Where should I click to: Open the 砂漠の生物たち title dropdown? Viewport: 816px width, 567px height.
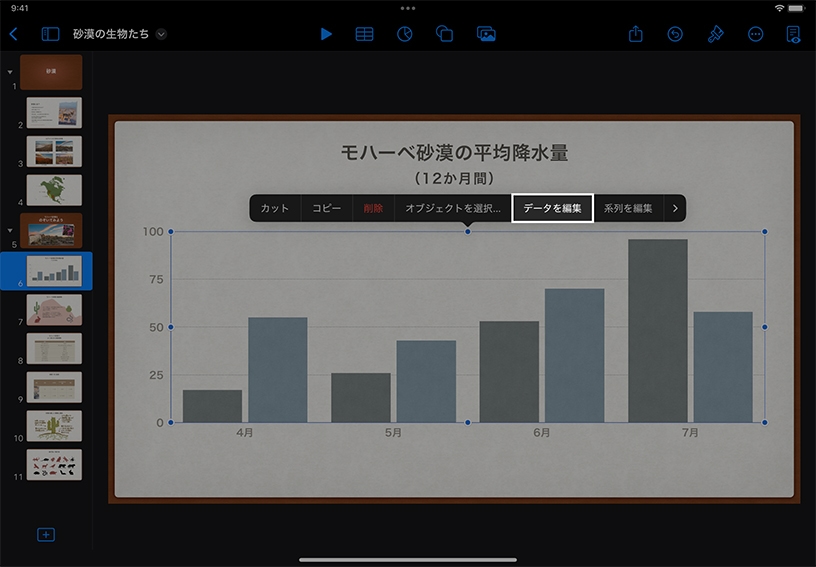161,34
